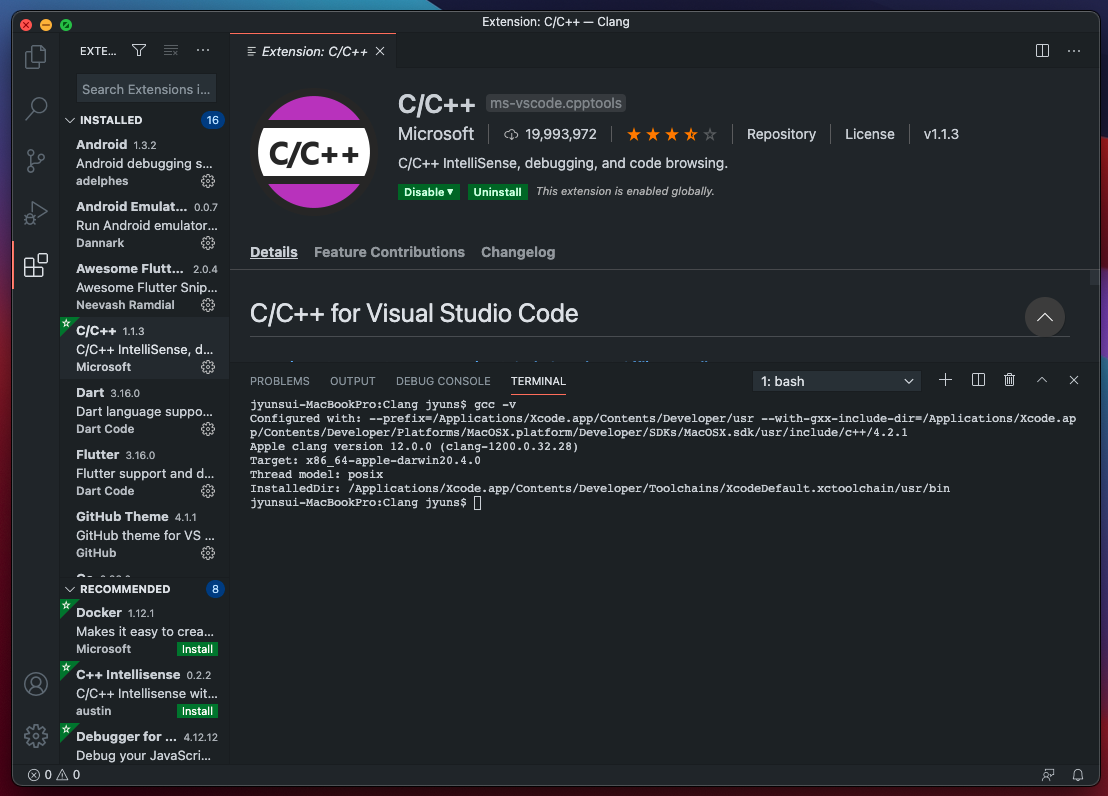Image resolution: width=1108 pixels, height=796 pixels.
Task: Open the Source Control view
Action: pyautogui.click(x=35, y=161)
